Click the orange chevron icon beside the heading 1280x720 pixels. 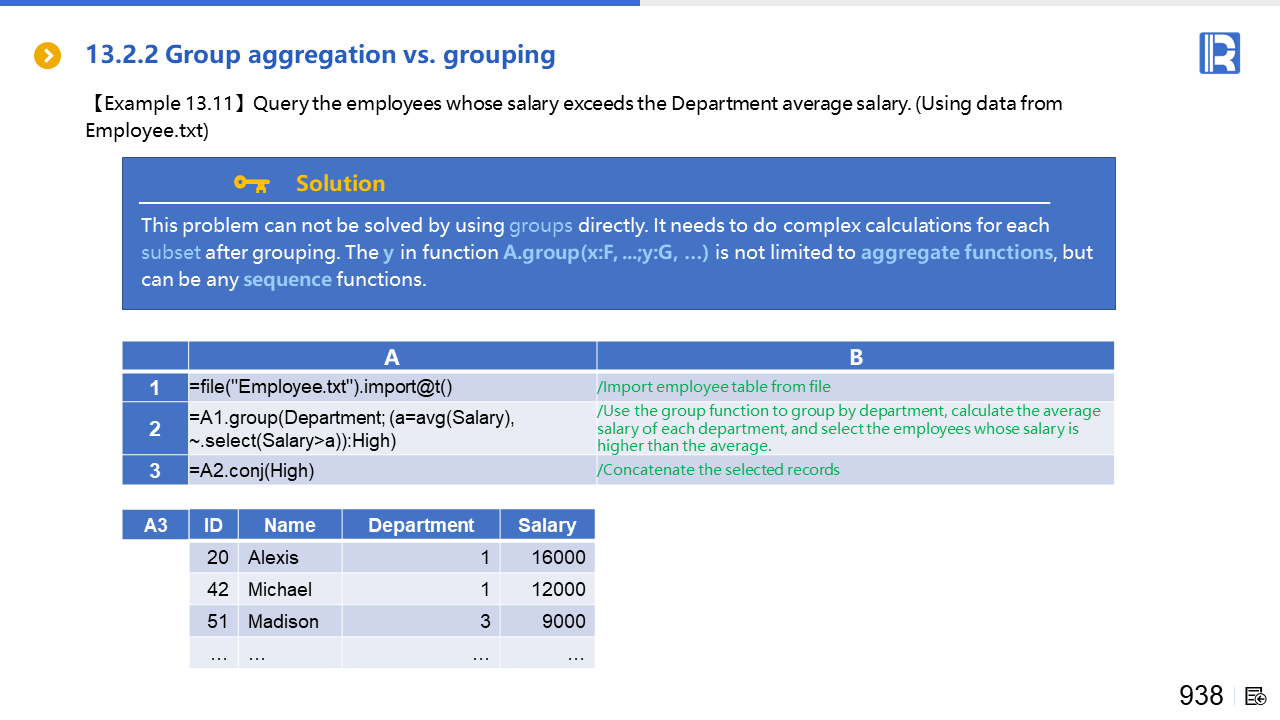(x=47, y=56)
